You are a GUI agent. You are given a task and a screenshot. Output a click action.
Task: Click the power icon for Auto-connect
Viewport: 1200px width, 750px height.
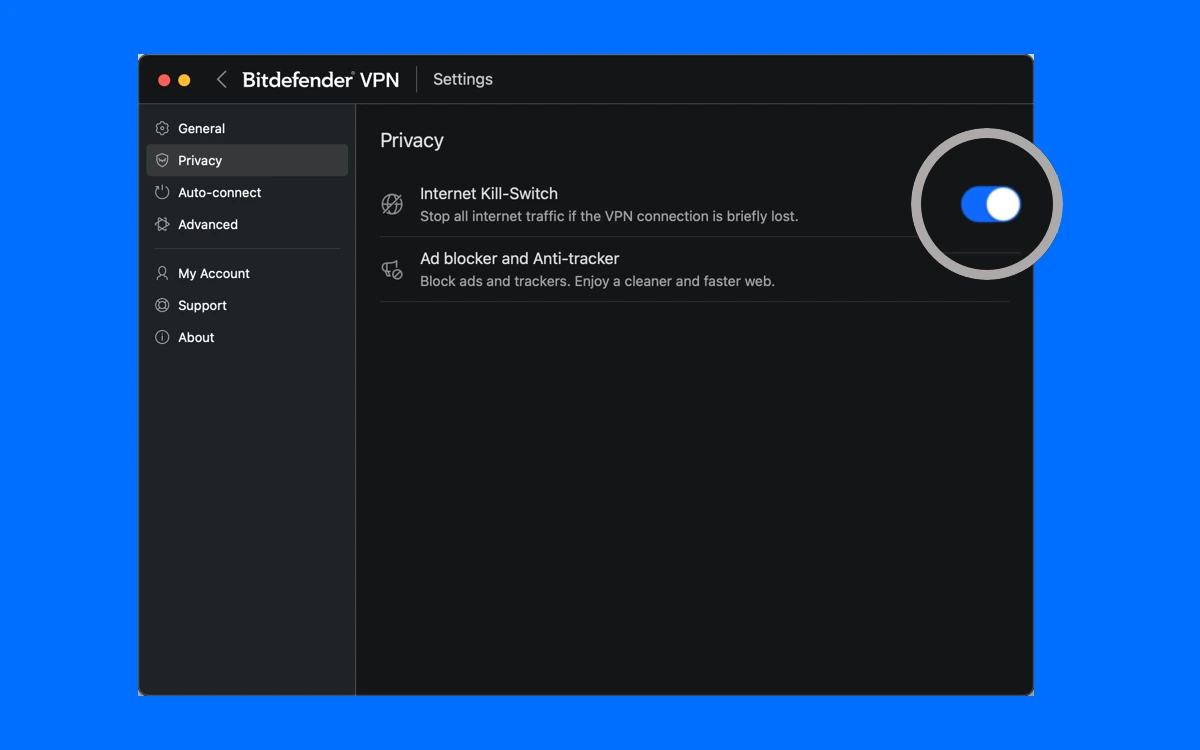pos(162,192)
